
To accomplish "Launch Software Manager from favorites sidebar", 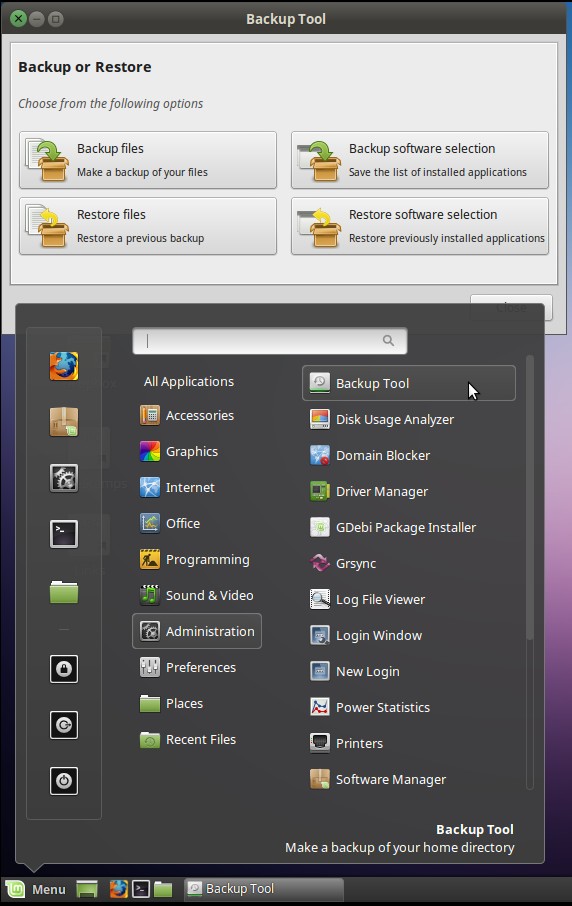I will (64, 422).
